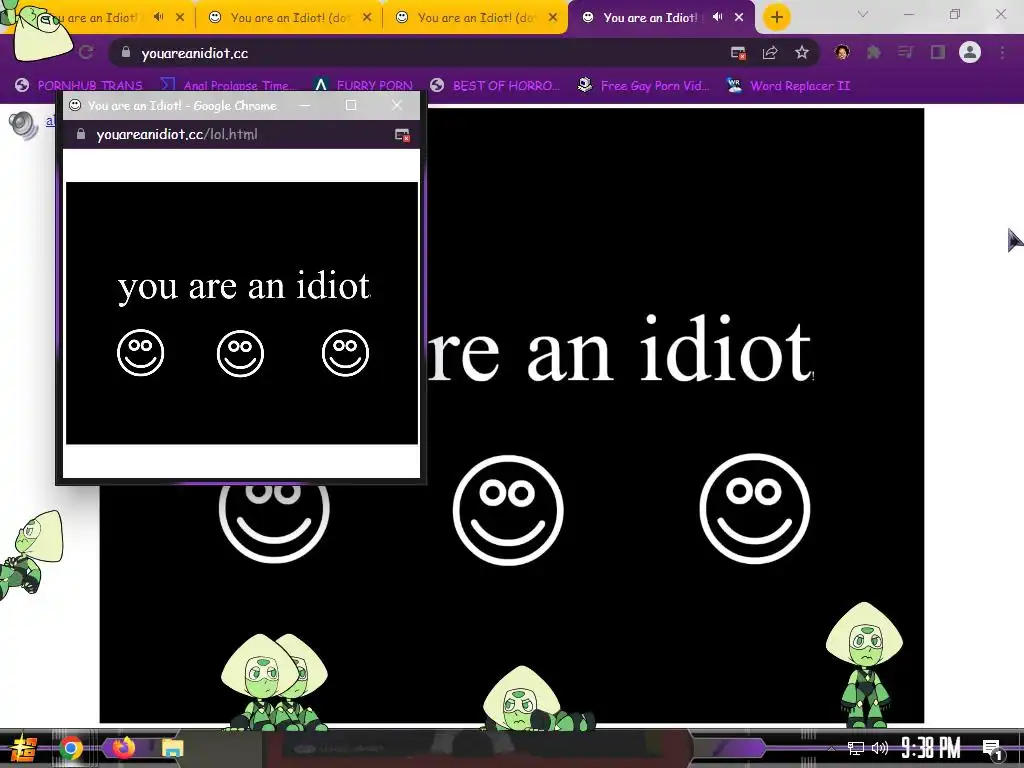
Task: Open the BEST OF HORRO... bookmark
Action: [495, 86]
